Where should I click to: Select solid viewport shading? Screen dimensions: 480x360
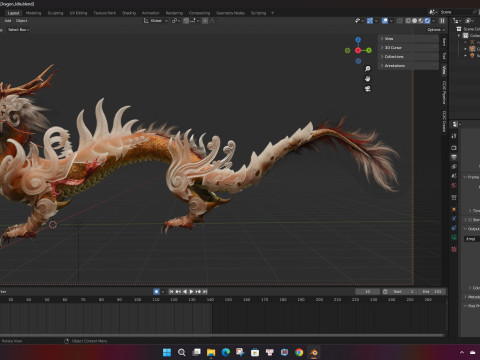pyautogui.click(x=414, y=21)
